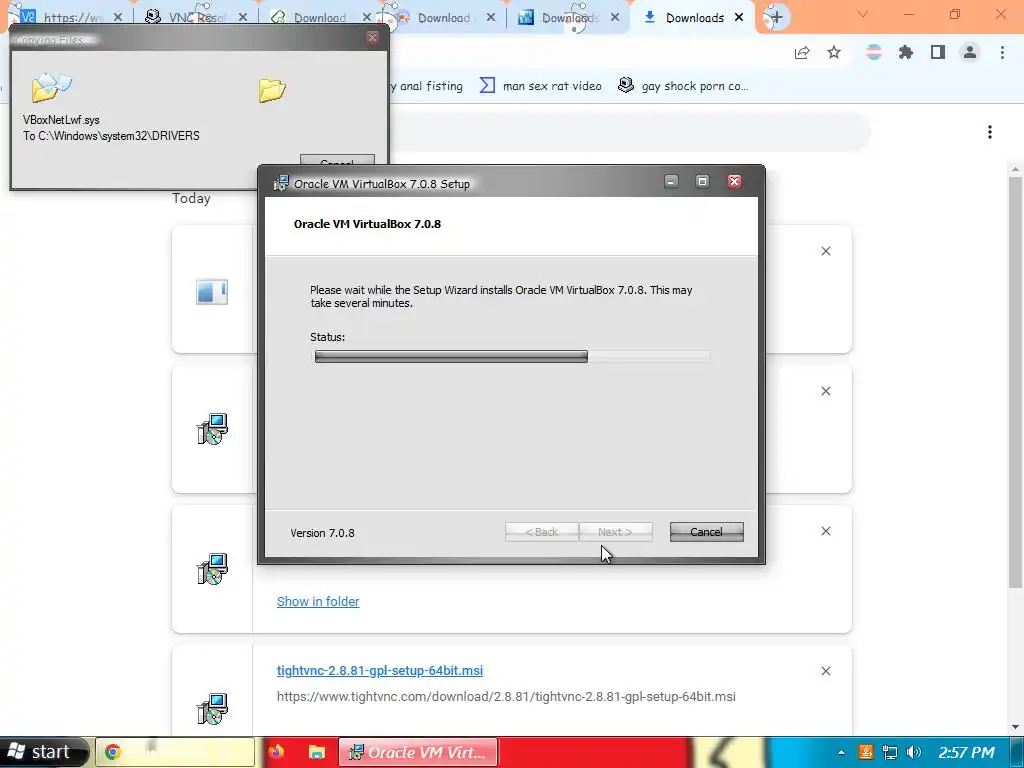Remove the download card with Show in folder

[825, 531]
